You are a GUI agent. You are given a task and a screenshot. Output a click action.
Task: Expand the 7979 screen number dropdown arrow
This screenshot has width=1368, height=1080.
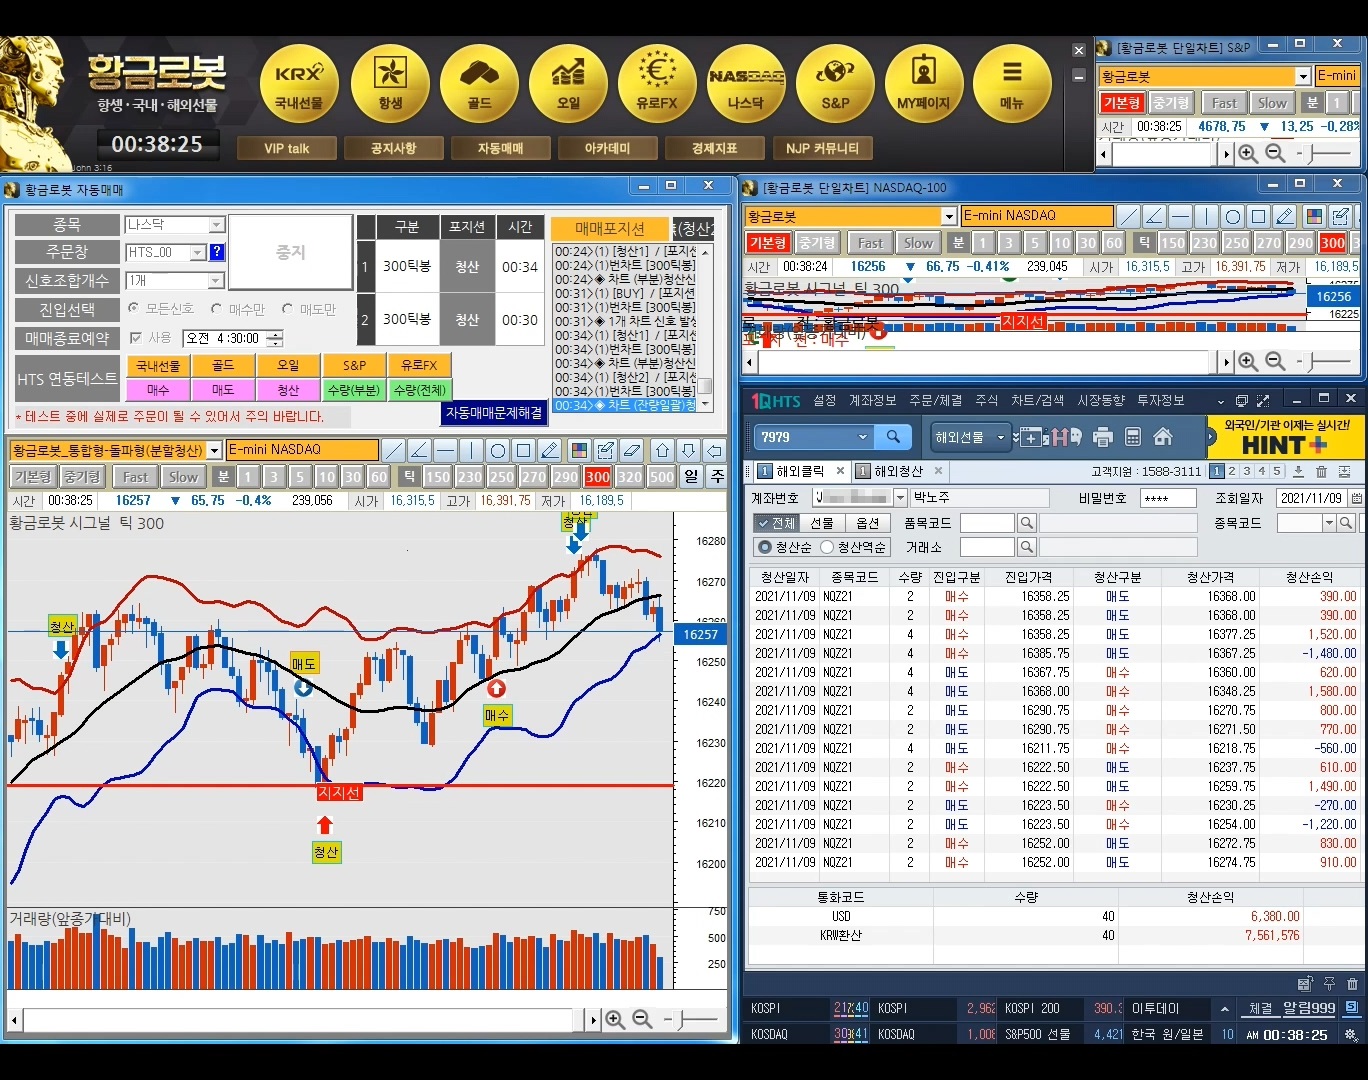tap(862, 437)
